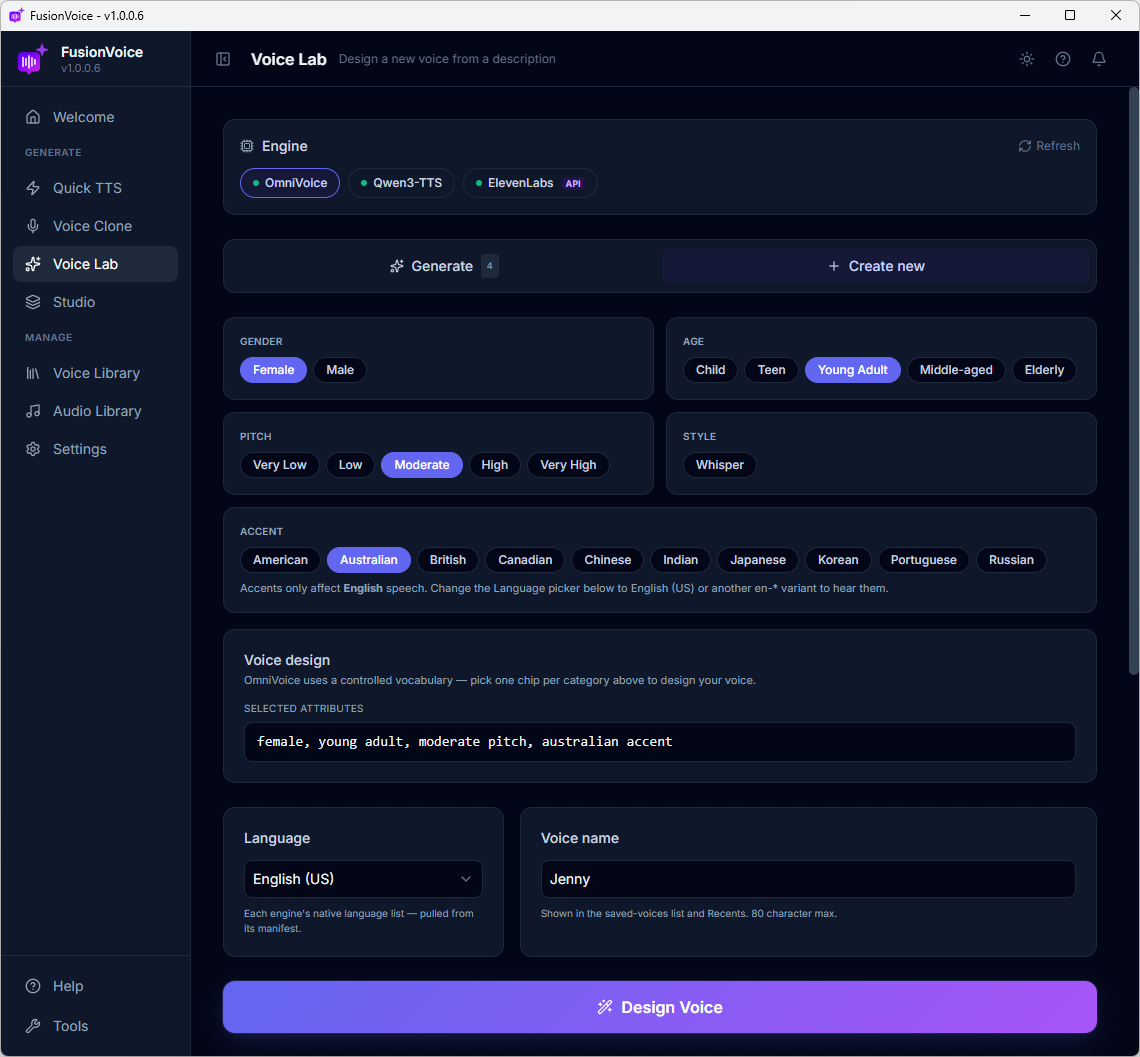Collapse the sidebar panel icon

click(223, 59)
